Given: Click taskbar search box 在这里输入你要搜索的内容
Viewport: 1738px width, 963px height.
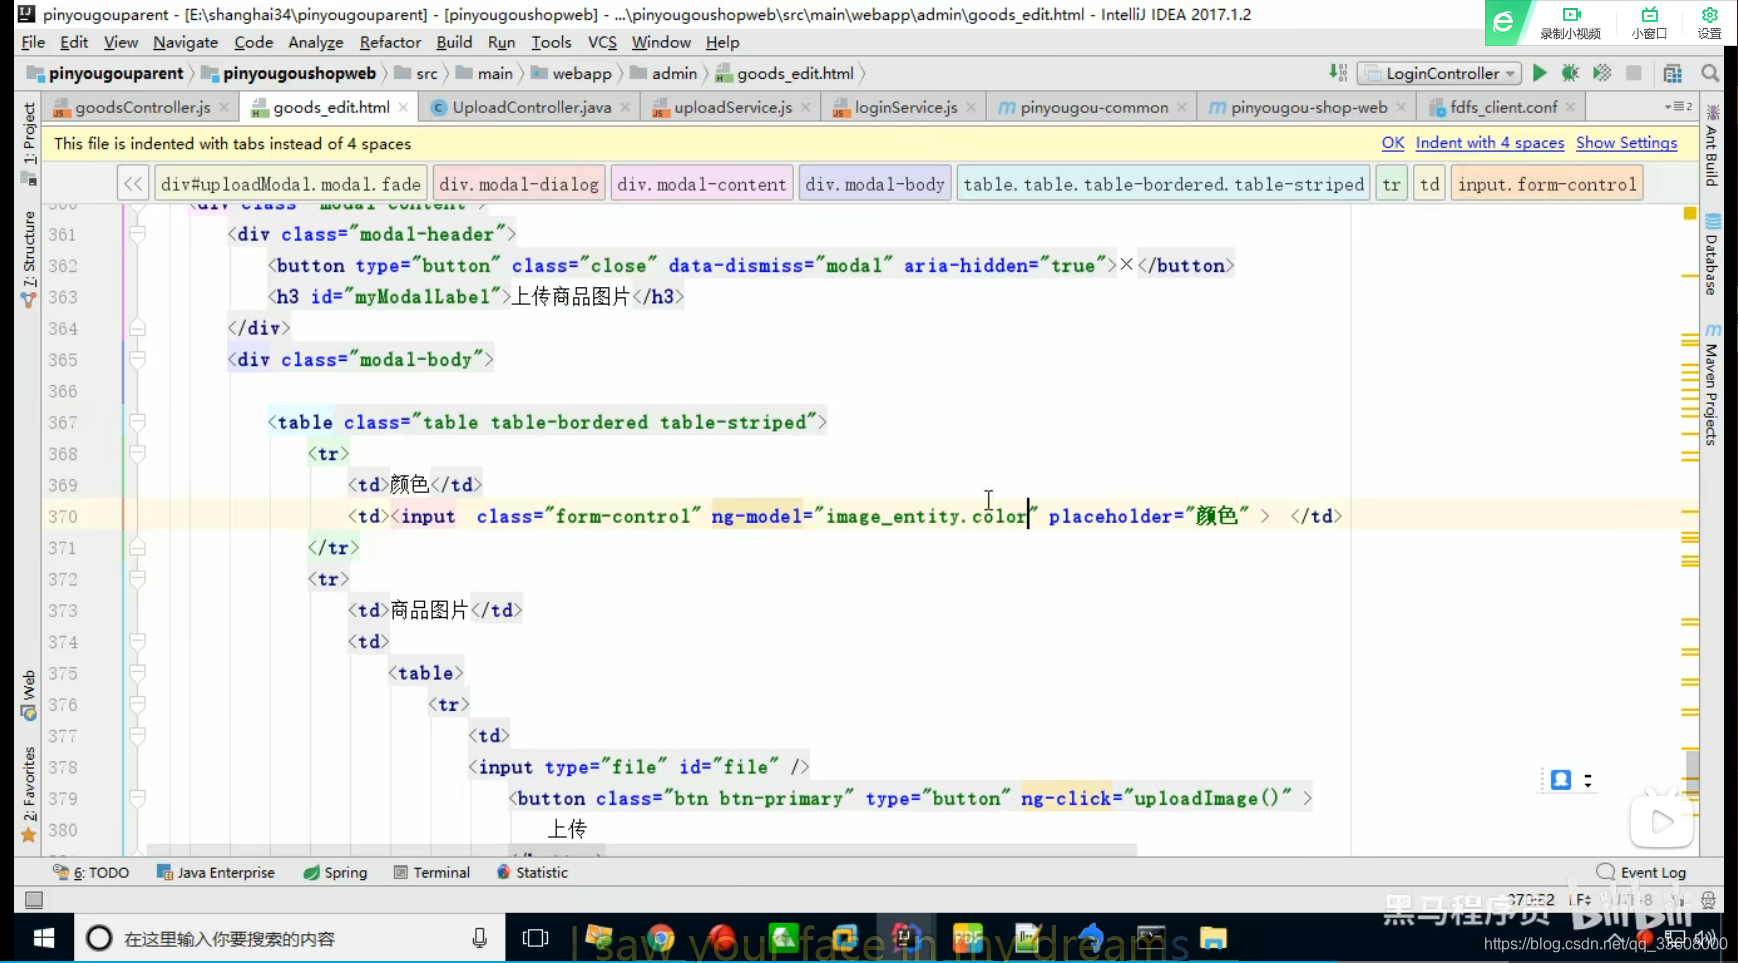Looking at the screenshot, I should point(290,938).
